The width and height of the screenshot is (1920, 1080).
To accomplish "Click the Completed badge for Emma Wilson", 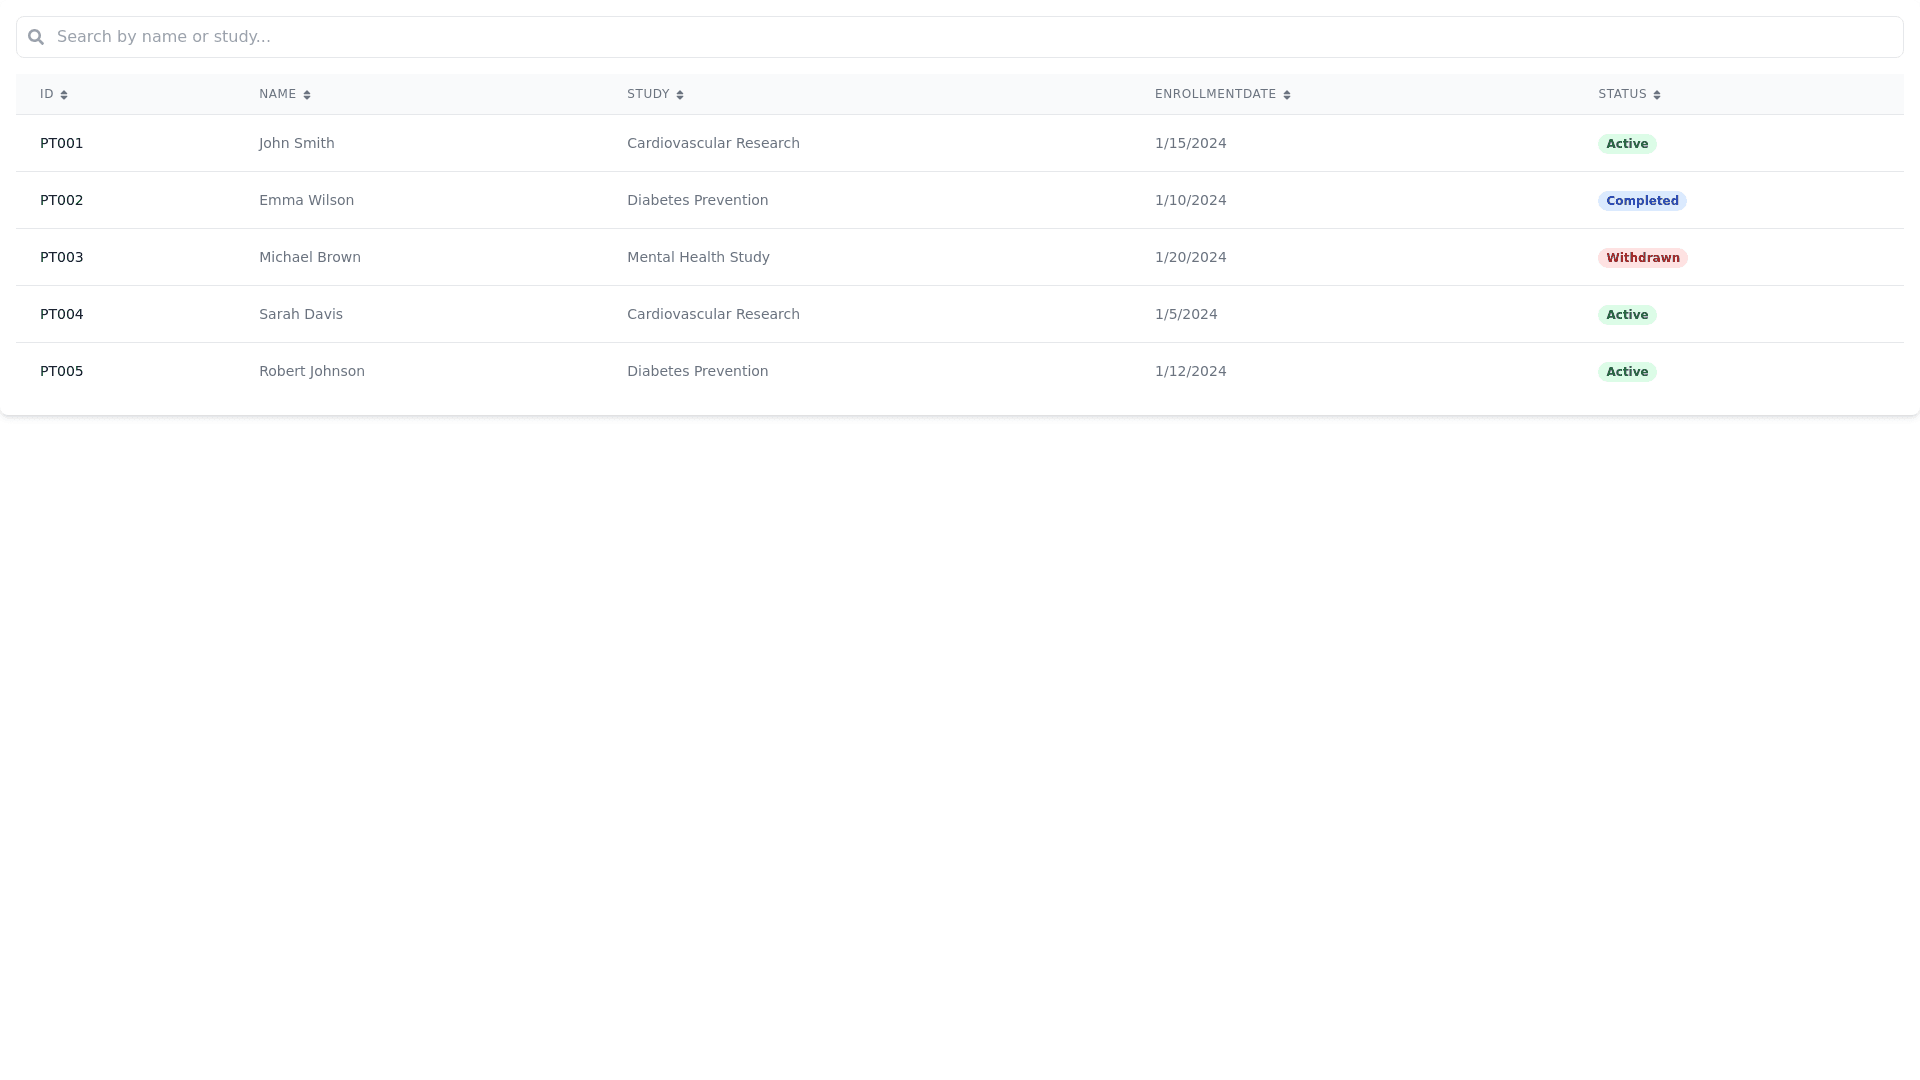I will coord(1642,201).
